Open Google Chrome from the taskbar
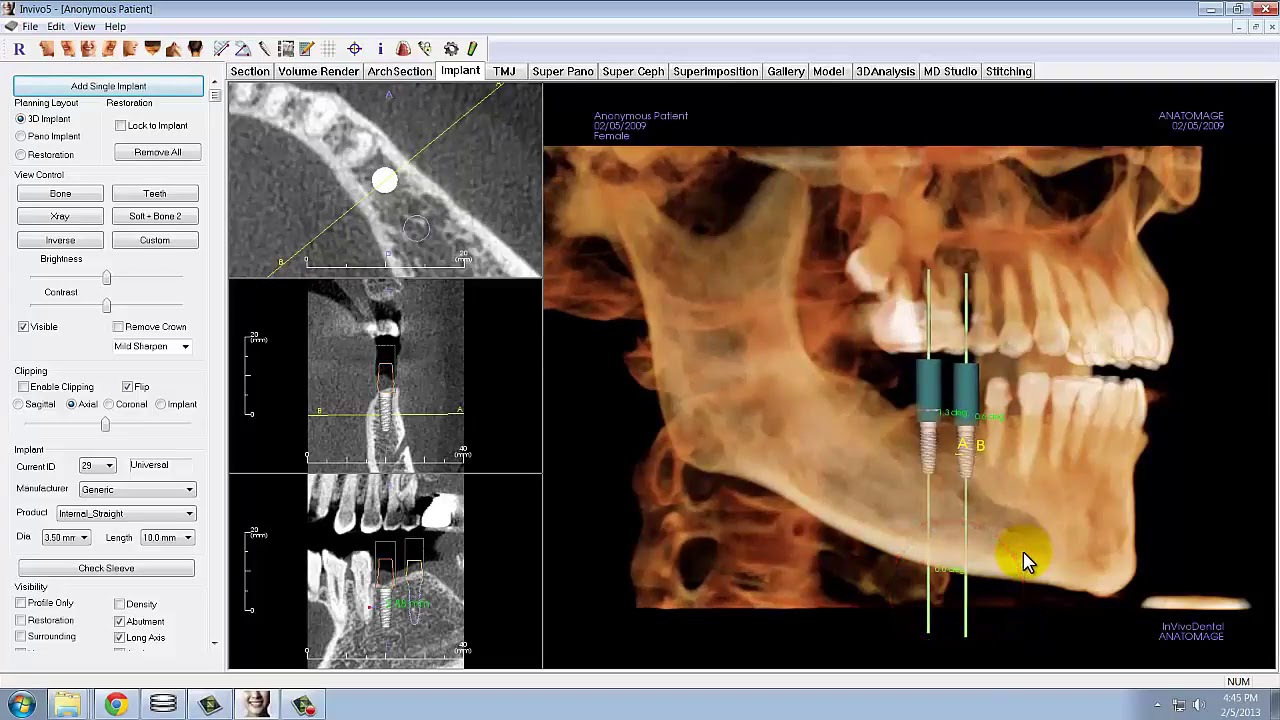This screenshot has width=1280, height=720. tap(116, 705)
